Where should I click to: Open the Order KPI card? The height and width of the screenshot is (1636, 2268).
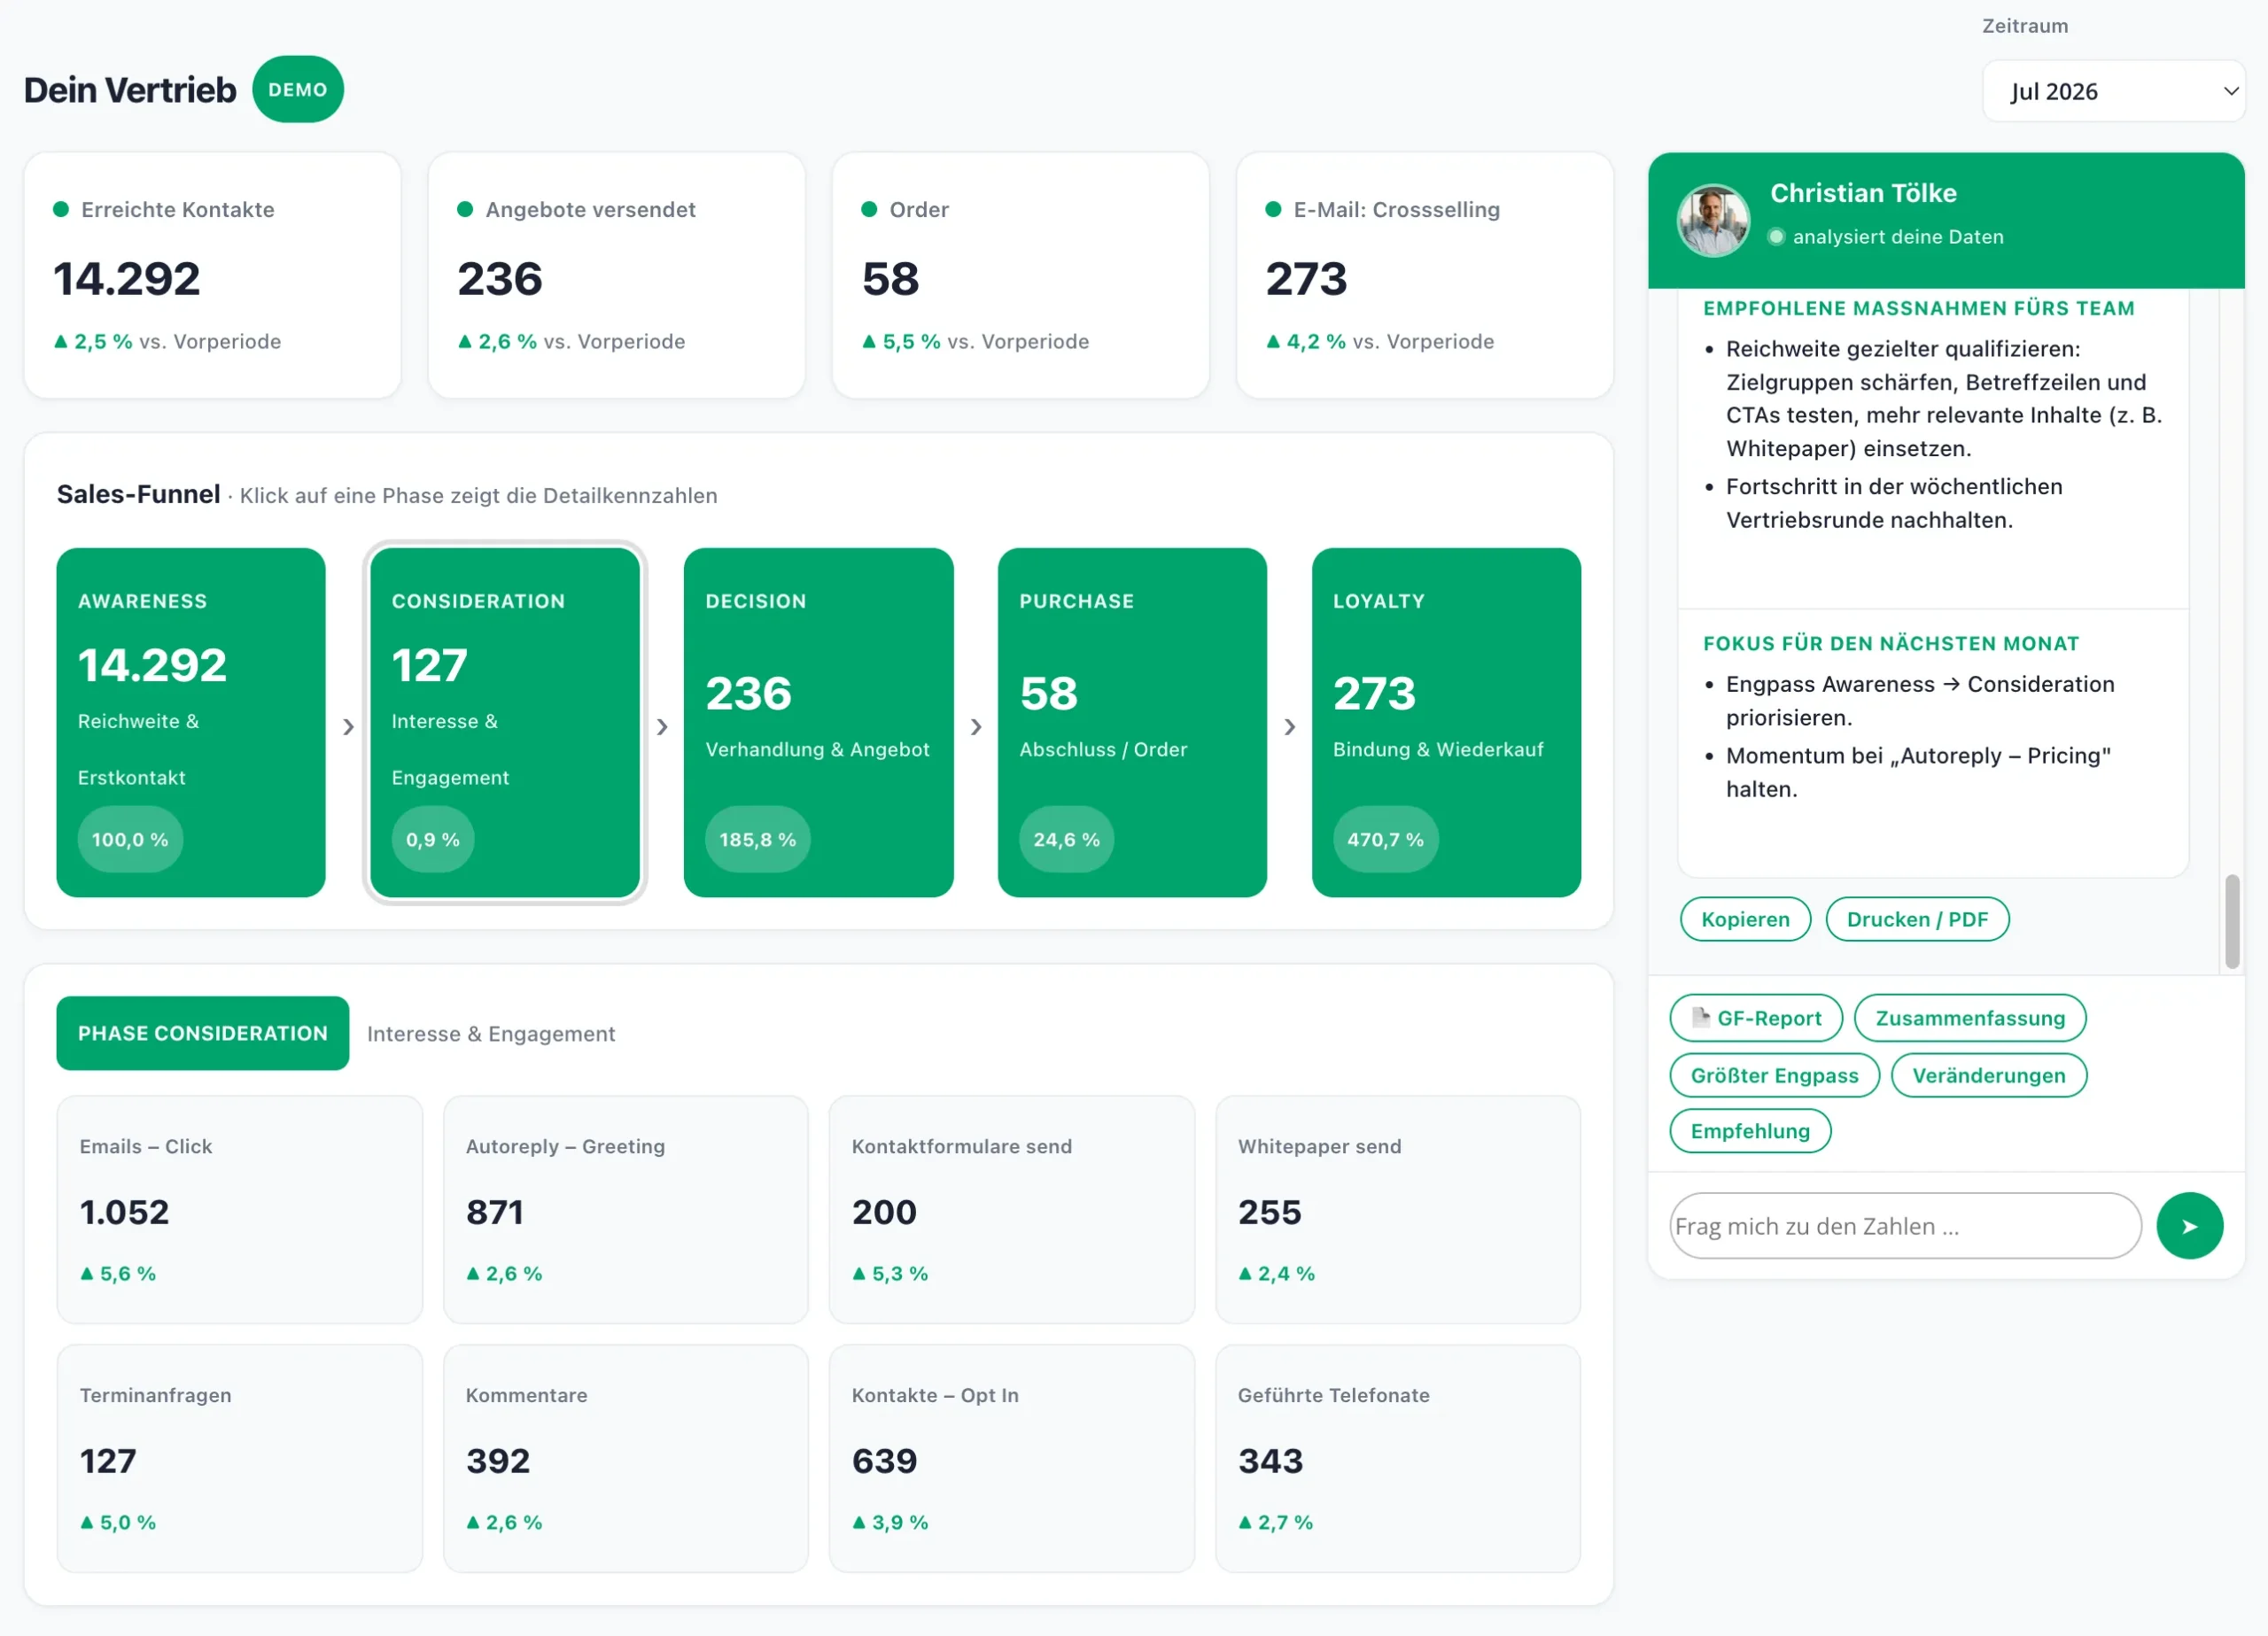click(x=1021, y=275)
